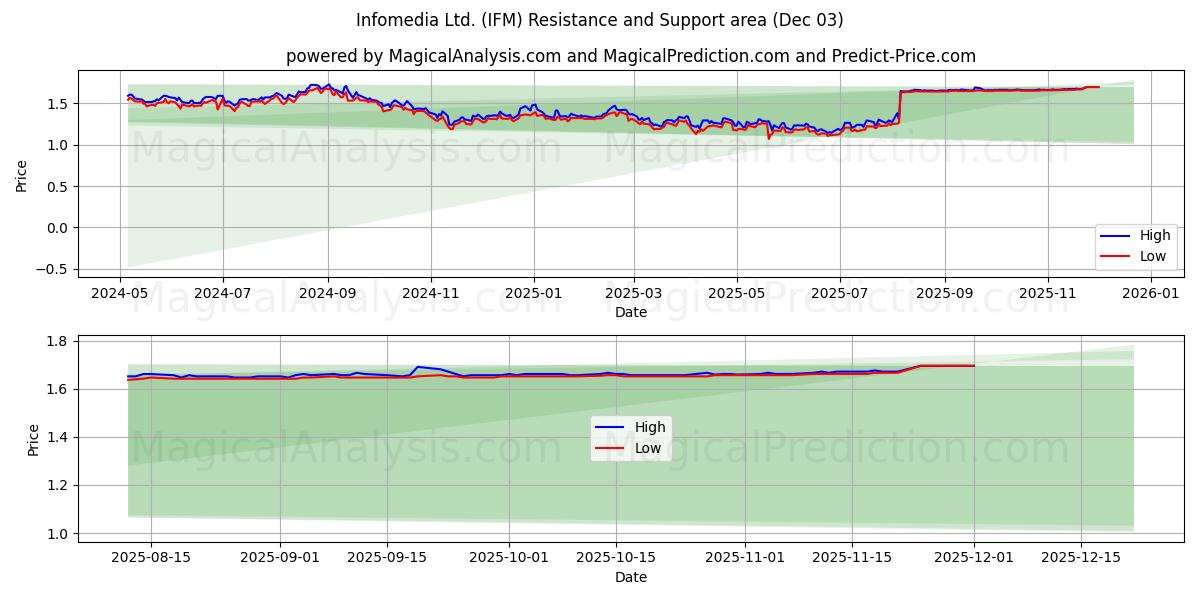Image resolution: width=1200 pixels, height=600 pixels.
Task: Click the '1.6' y-axis tick on bottom chart
Action: pyautogui.click(x=58, y=389)
